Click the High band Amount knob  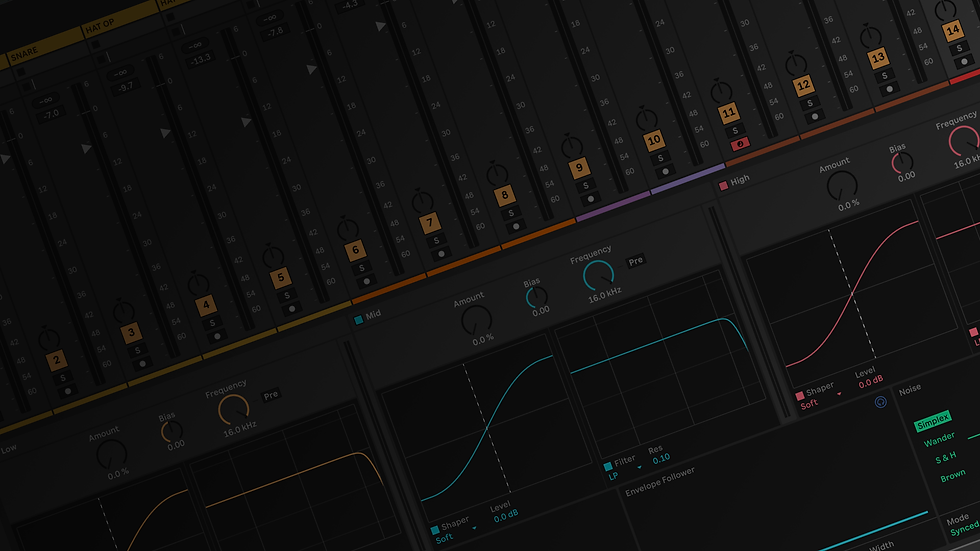tap(842, 186)
